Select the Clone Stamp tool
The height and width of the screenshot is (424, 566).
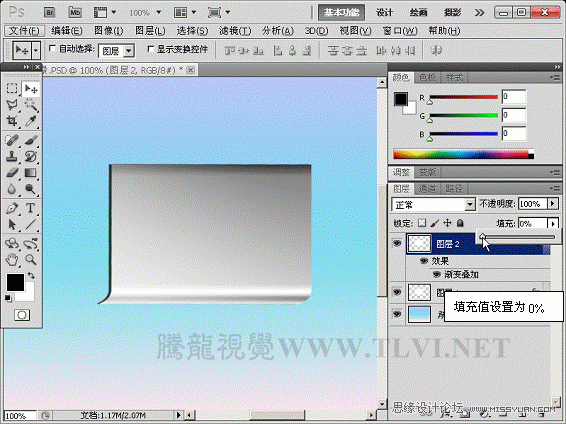point(12,156)
